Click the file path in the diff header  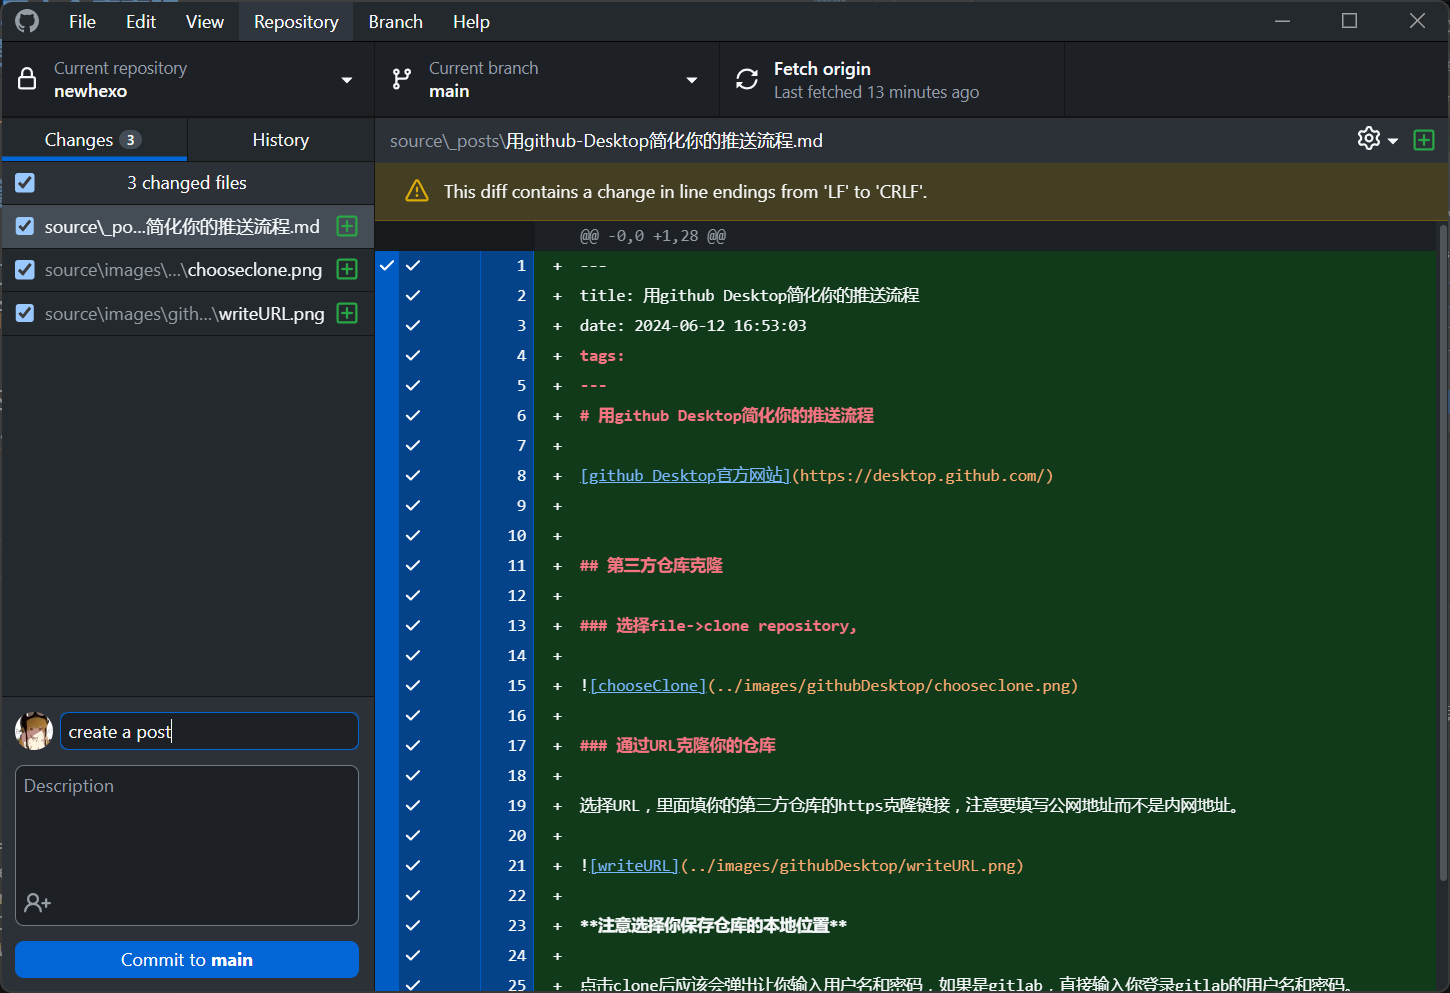coord(606,141)
